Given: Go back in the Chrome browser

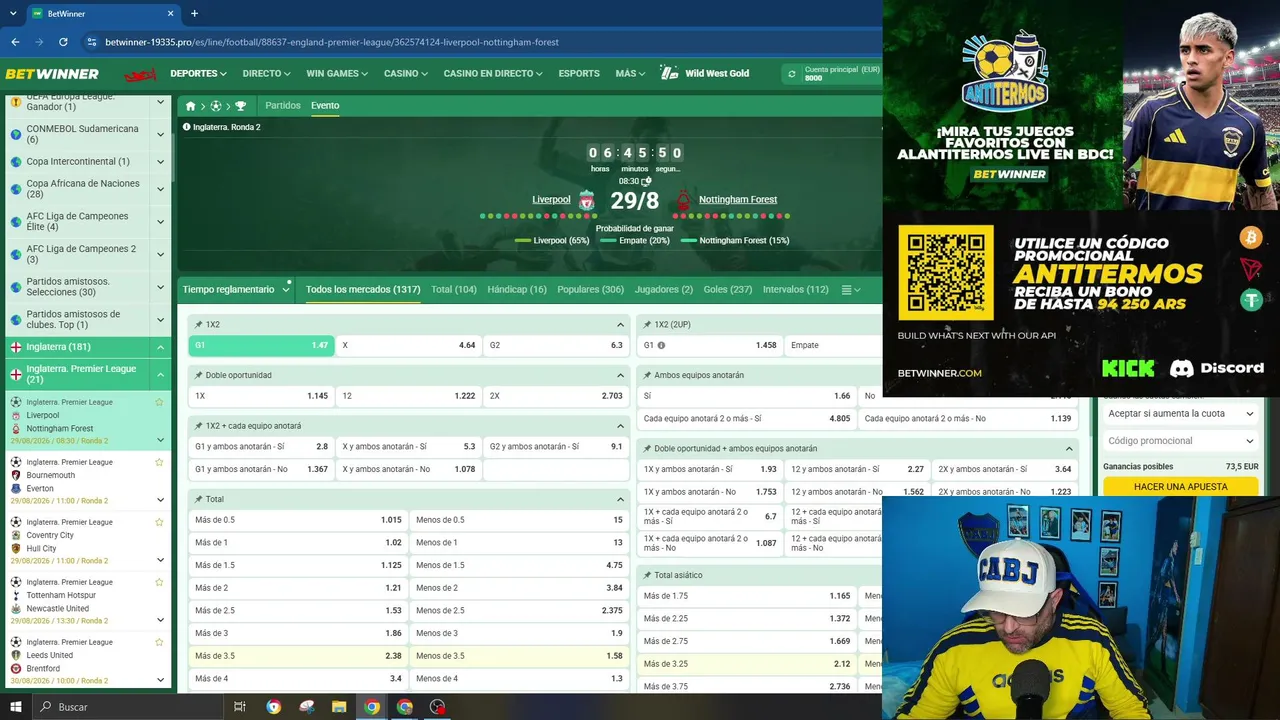Looking at the screenshot, I should click(15, 42).
